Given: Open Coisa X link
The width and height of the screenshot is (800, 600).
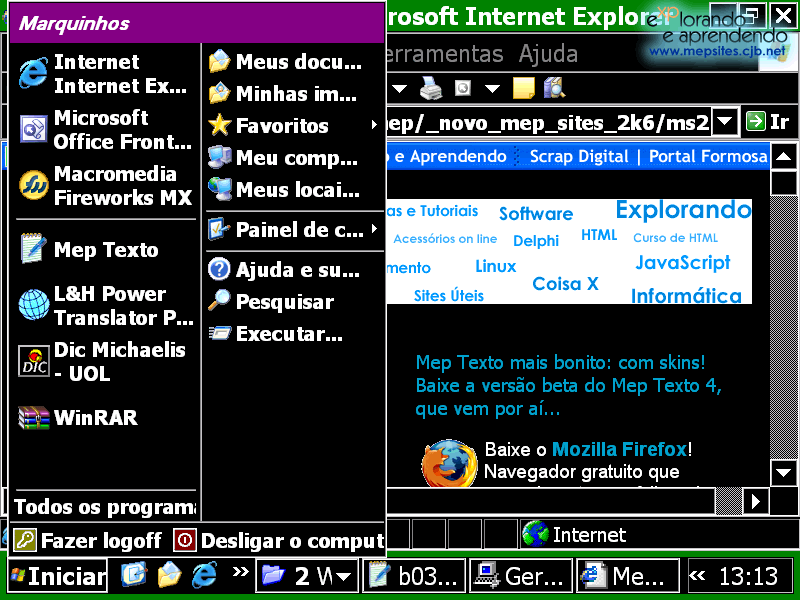Looking at the screenshot, I should pyautogui.click(x=565, y=284).
